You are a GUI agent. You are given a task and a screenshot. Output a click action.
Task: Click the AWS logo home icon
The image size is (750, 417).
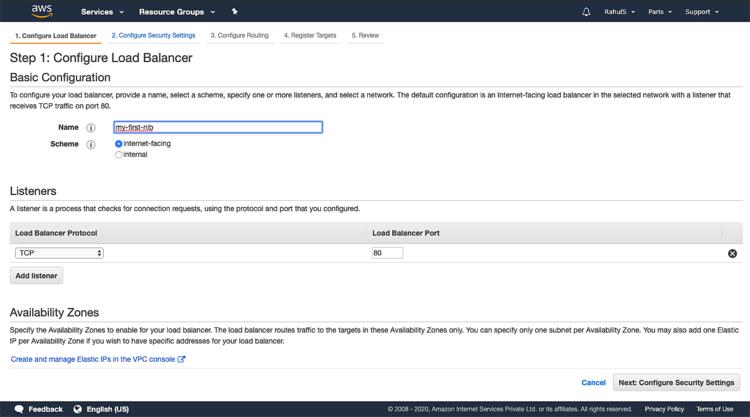(41, 11)
